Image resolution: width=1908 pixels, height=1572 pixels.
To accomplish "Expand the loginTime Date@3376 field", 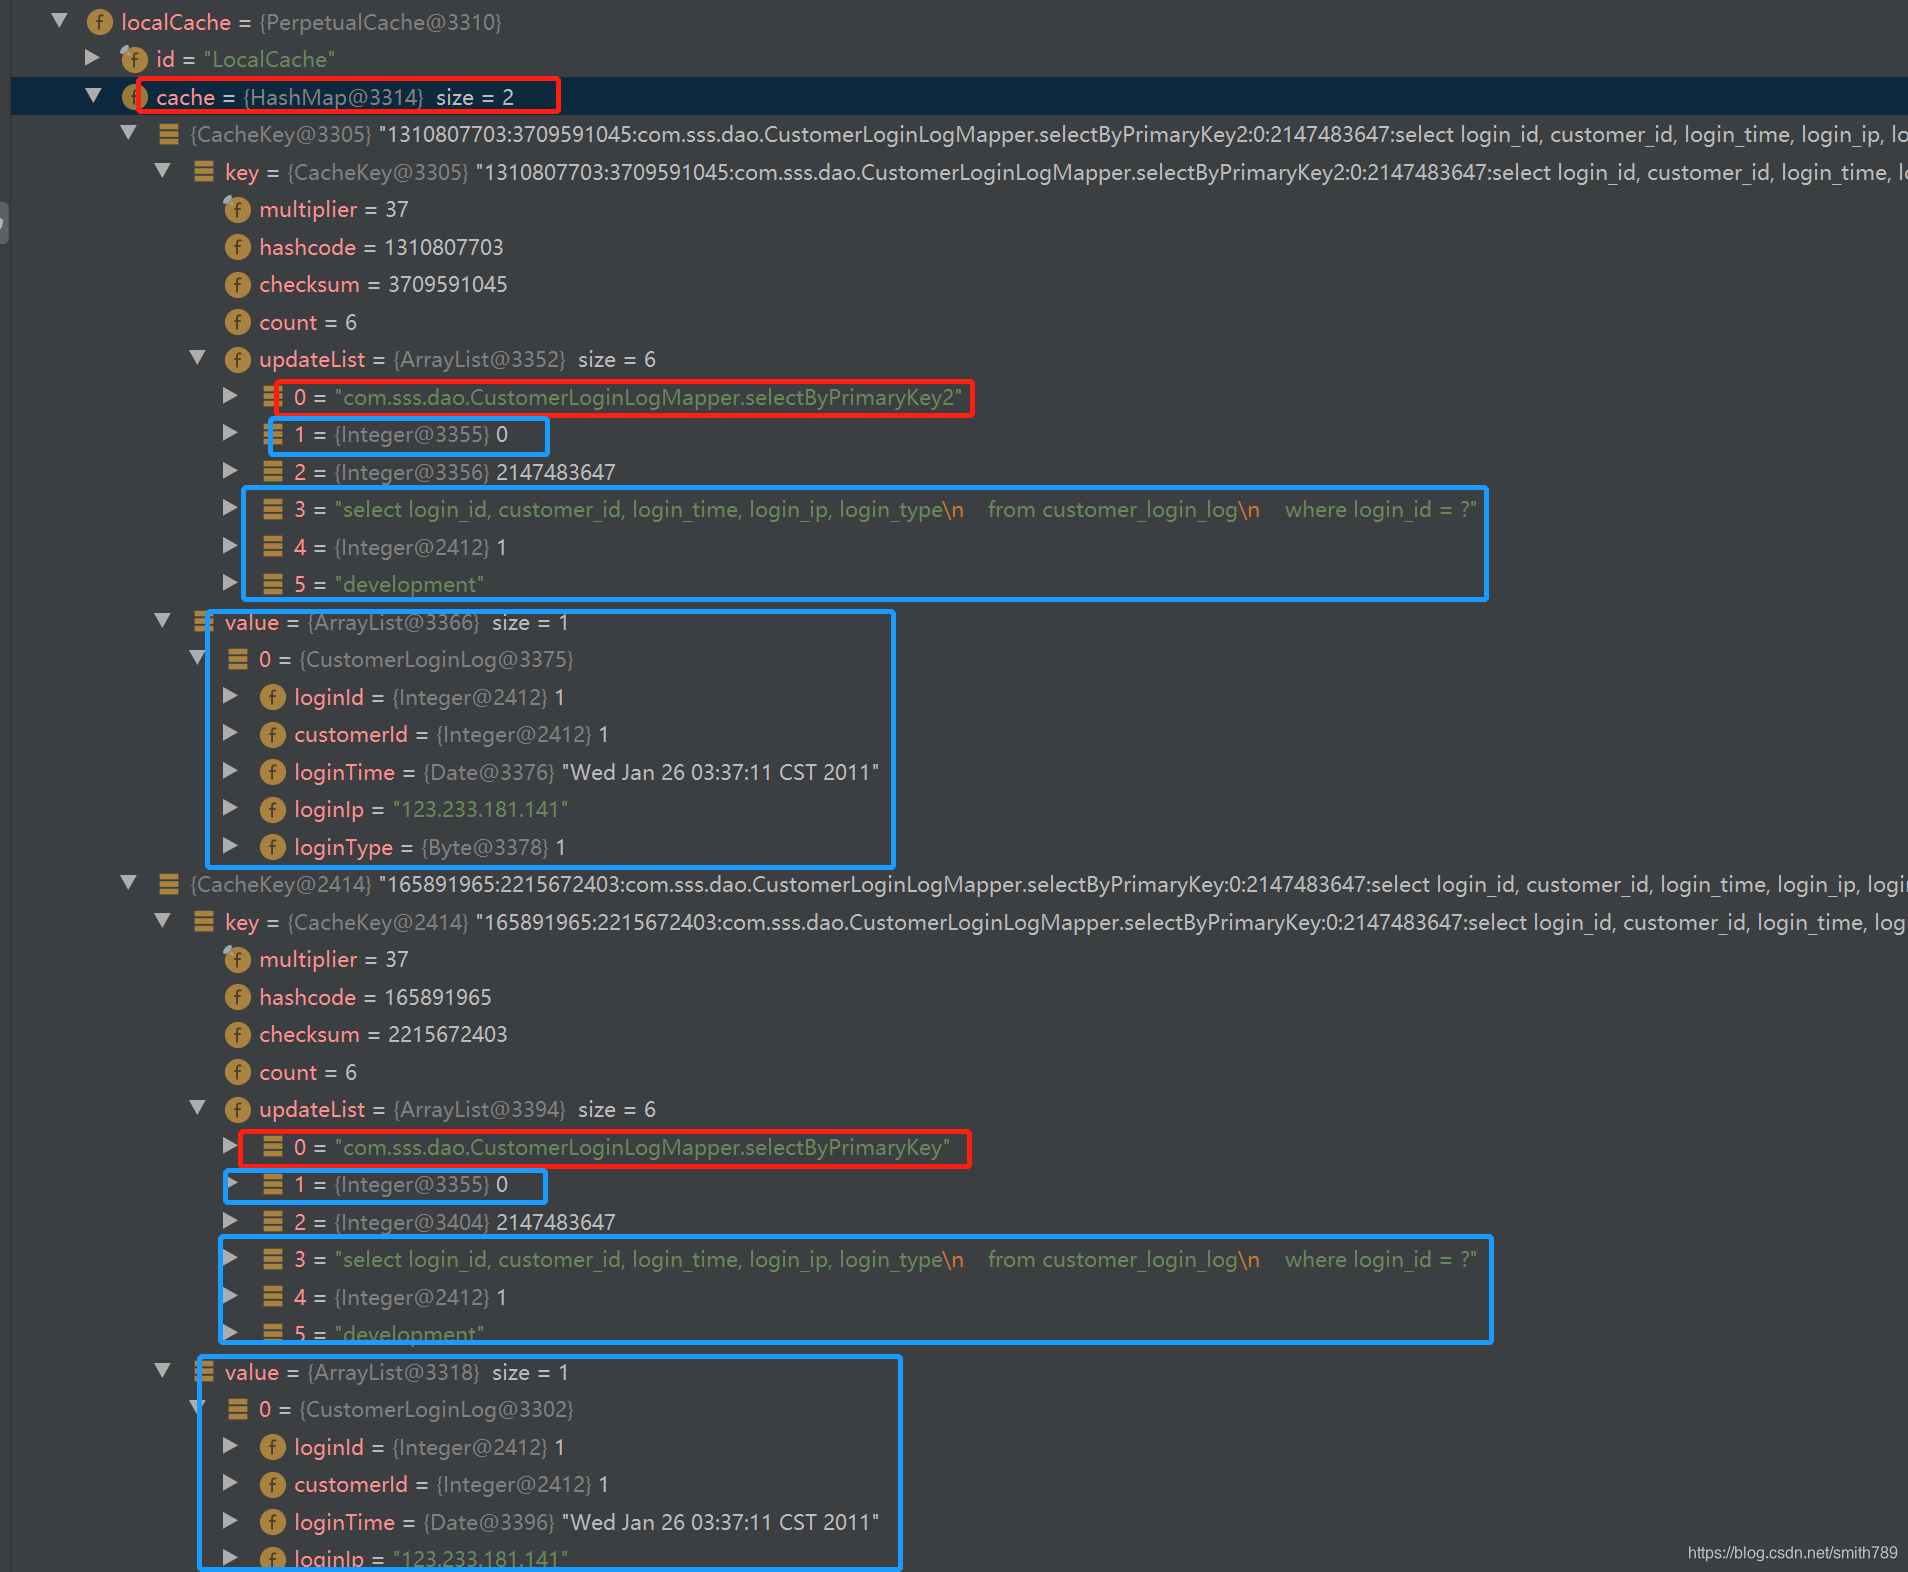I will click(231, 771).
